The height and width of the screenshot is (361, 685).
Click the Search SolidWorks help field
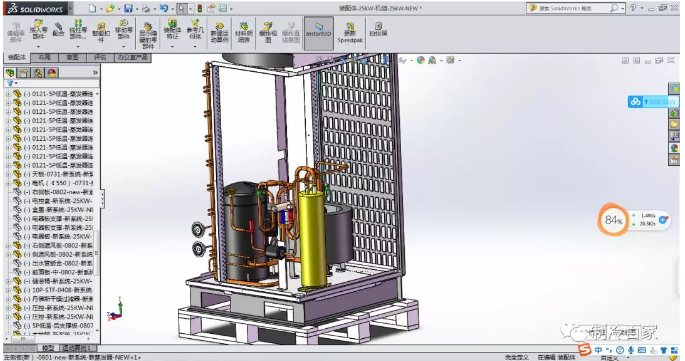click(573, 8)
